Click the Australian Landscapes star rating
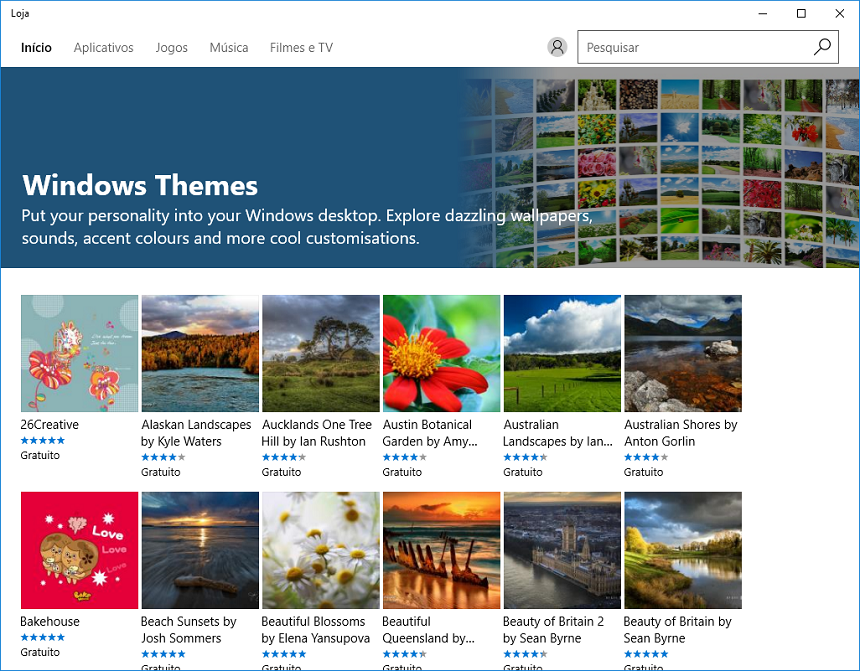The height and width of the screenshot is (671, 860). [x=525, y=457]
